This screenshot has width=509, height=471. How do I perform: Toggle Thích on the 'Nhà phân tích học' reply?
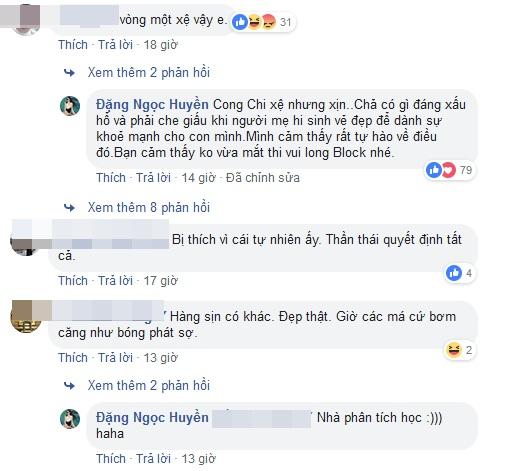111,459
